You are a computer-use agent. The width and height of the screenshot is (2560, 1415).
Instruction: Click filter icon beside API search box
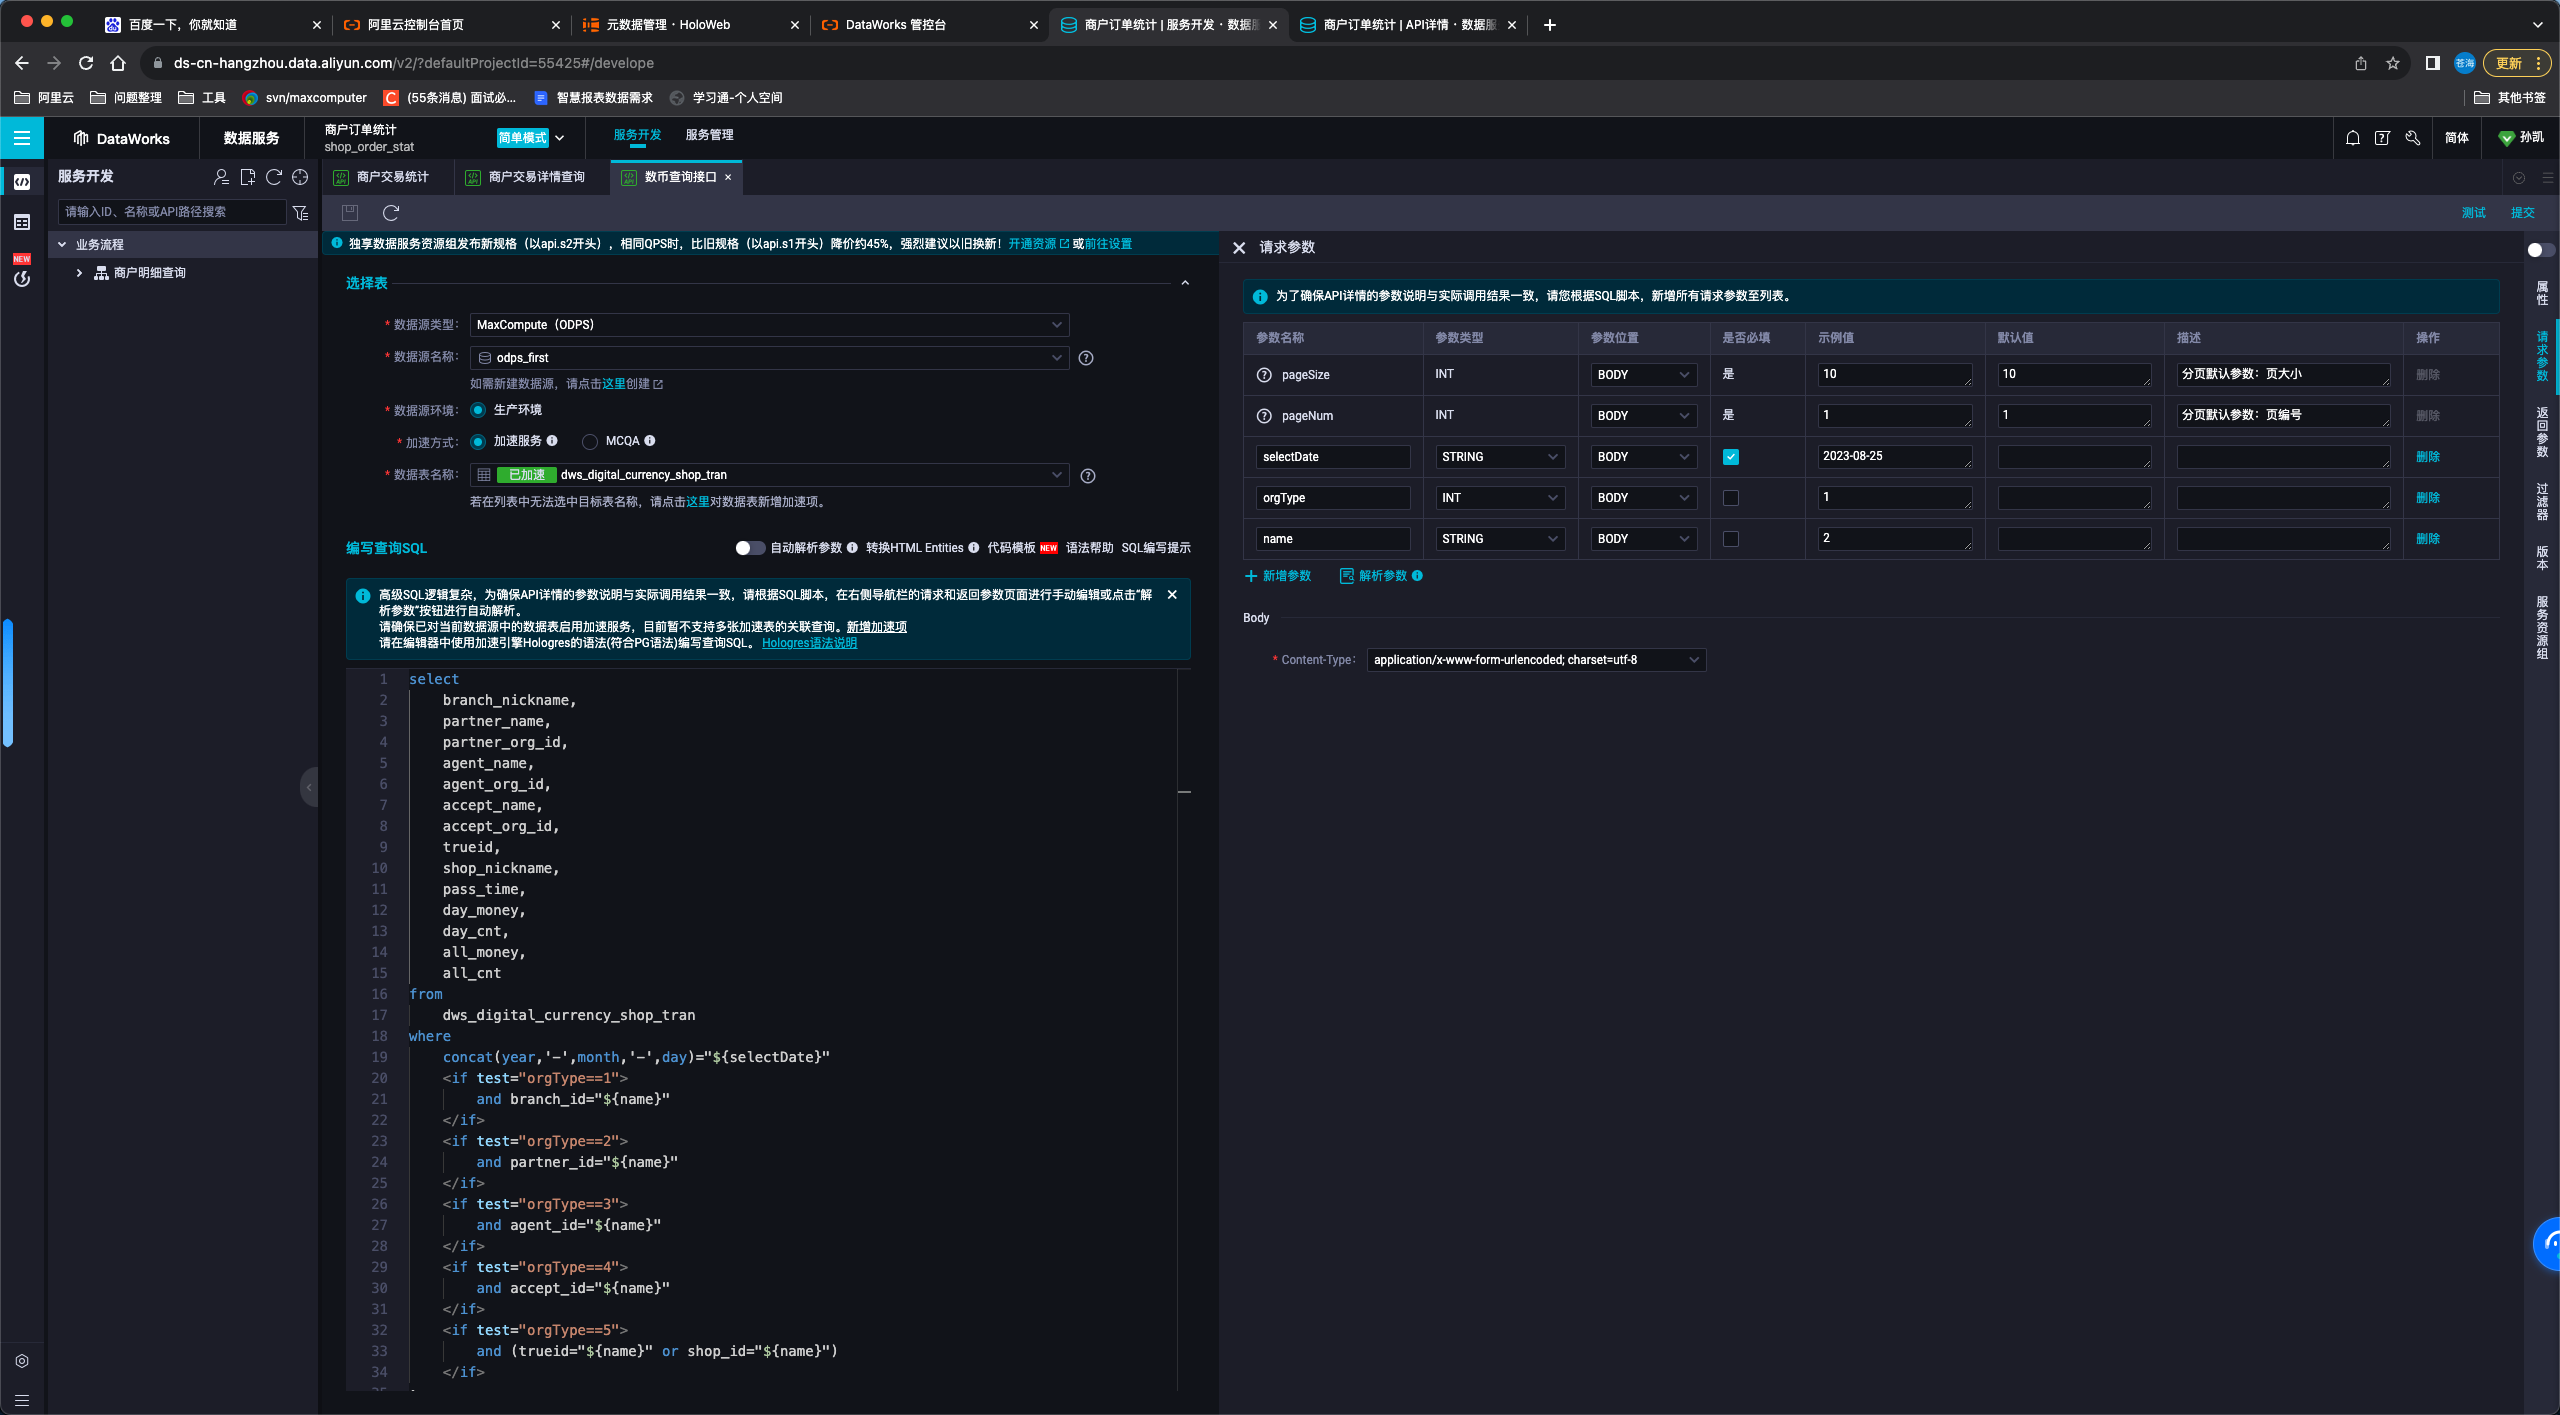click(x=300, y=212)
